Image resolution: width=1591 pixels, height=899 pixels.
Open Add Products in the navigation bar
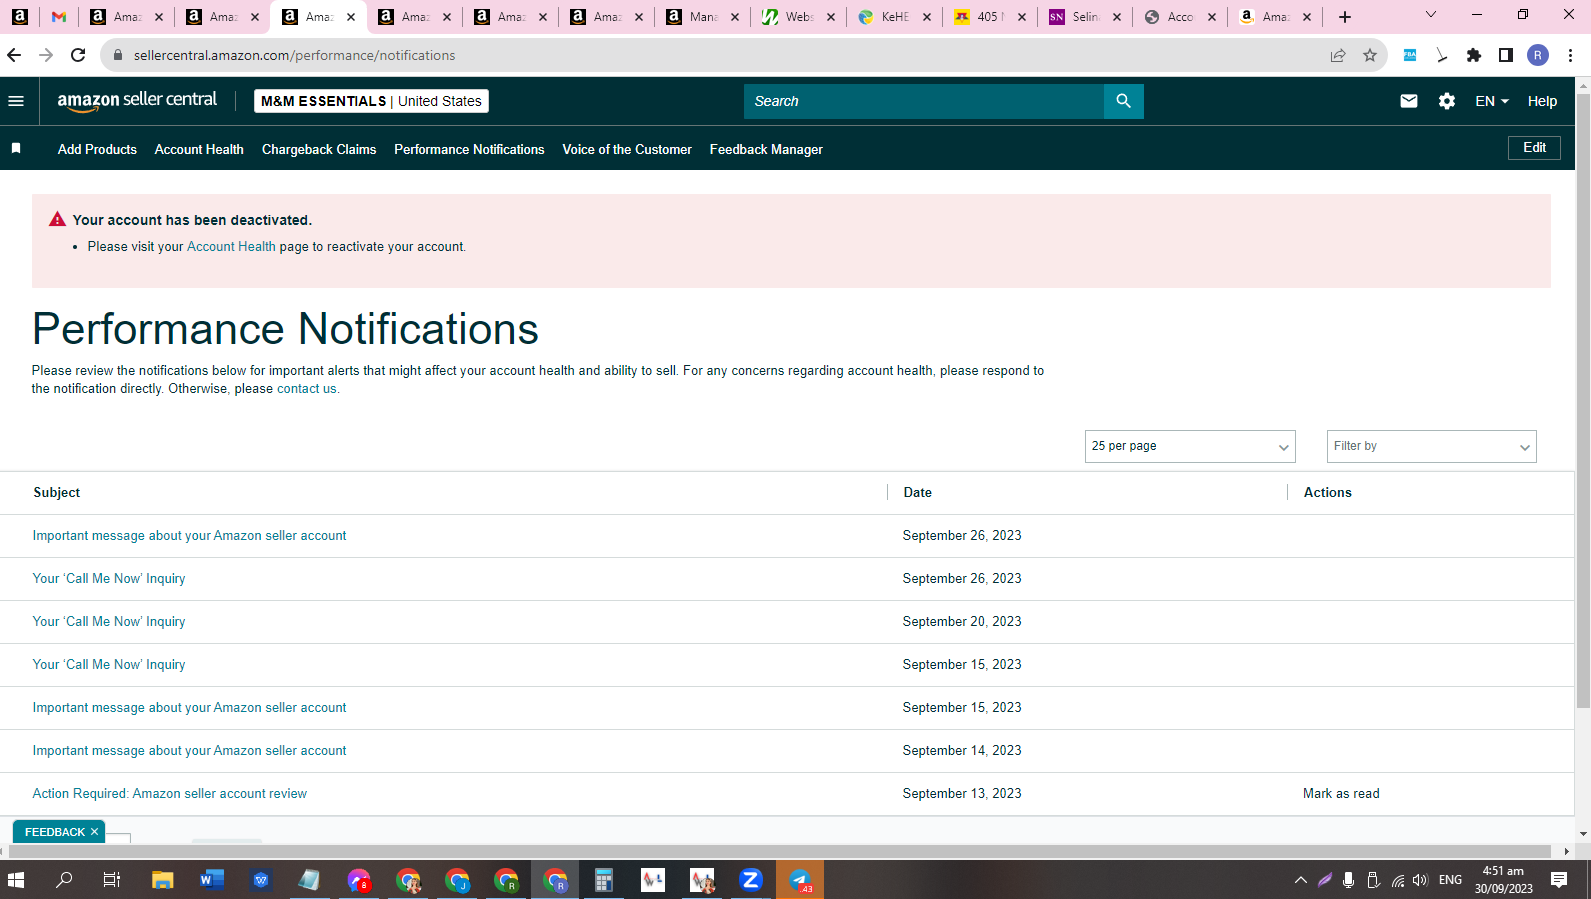click(97, 149)
